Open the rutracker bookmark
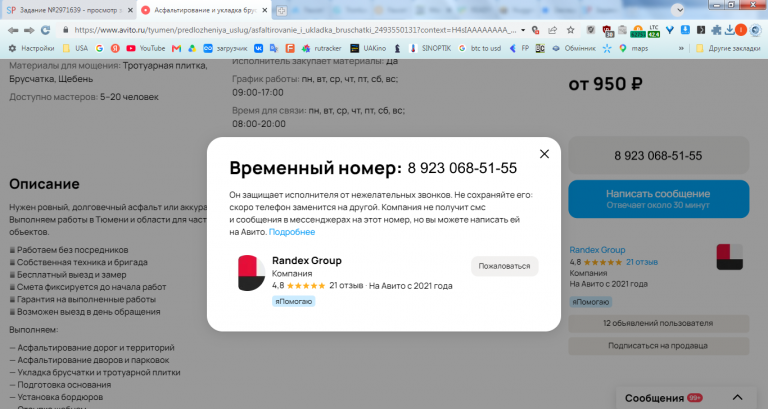This screenshot has width=768, height=409. [x=322, y=48]
